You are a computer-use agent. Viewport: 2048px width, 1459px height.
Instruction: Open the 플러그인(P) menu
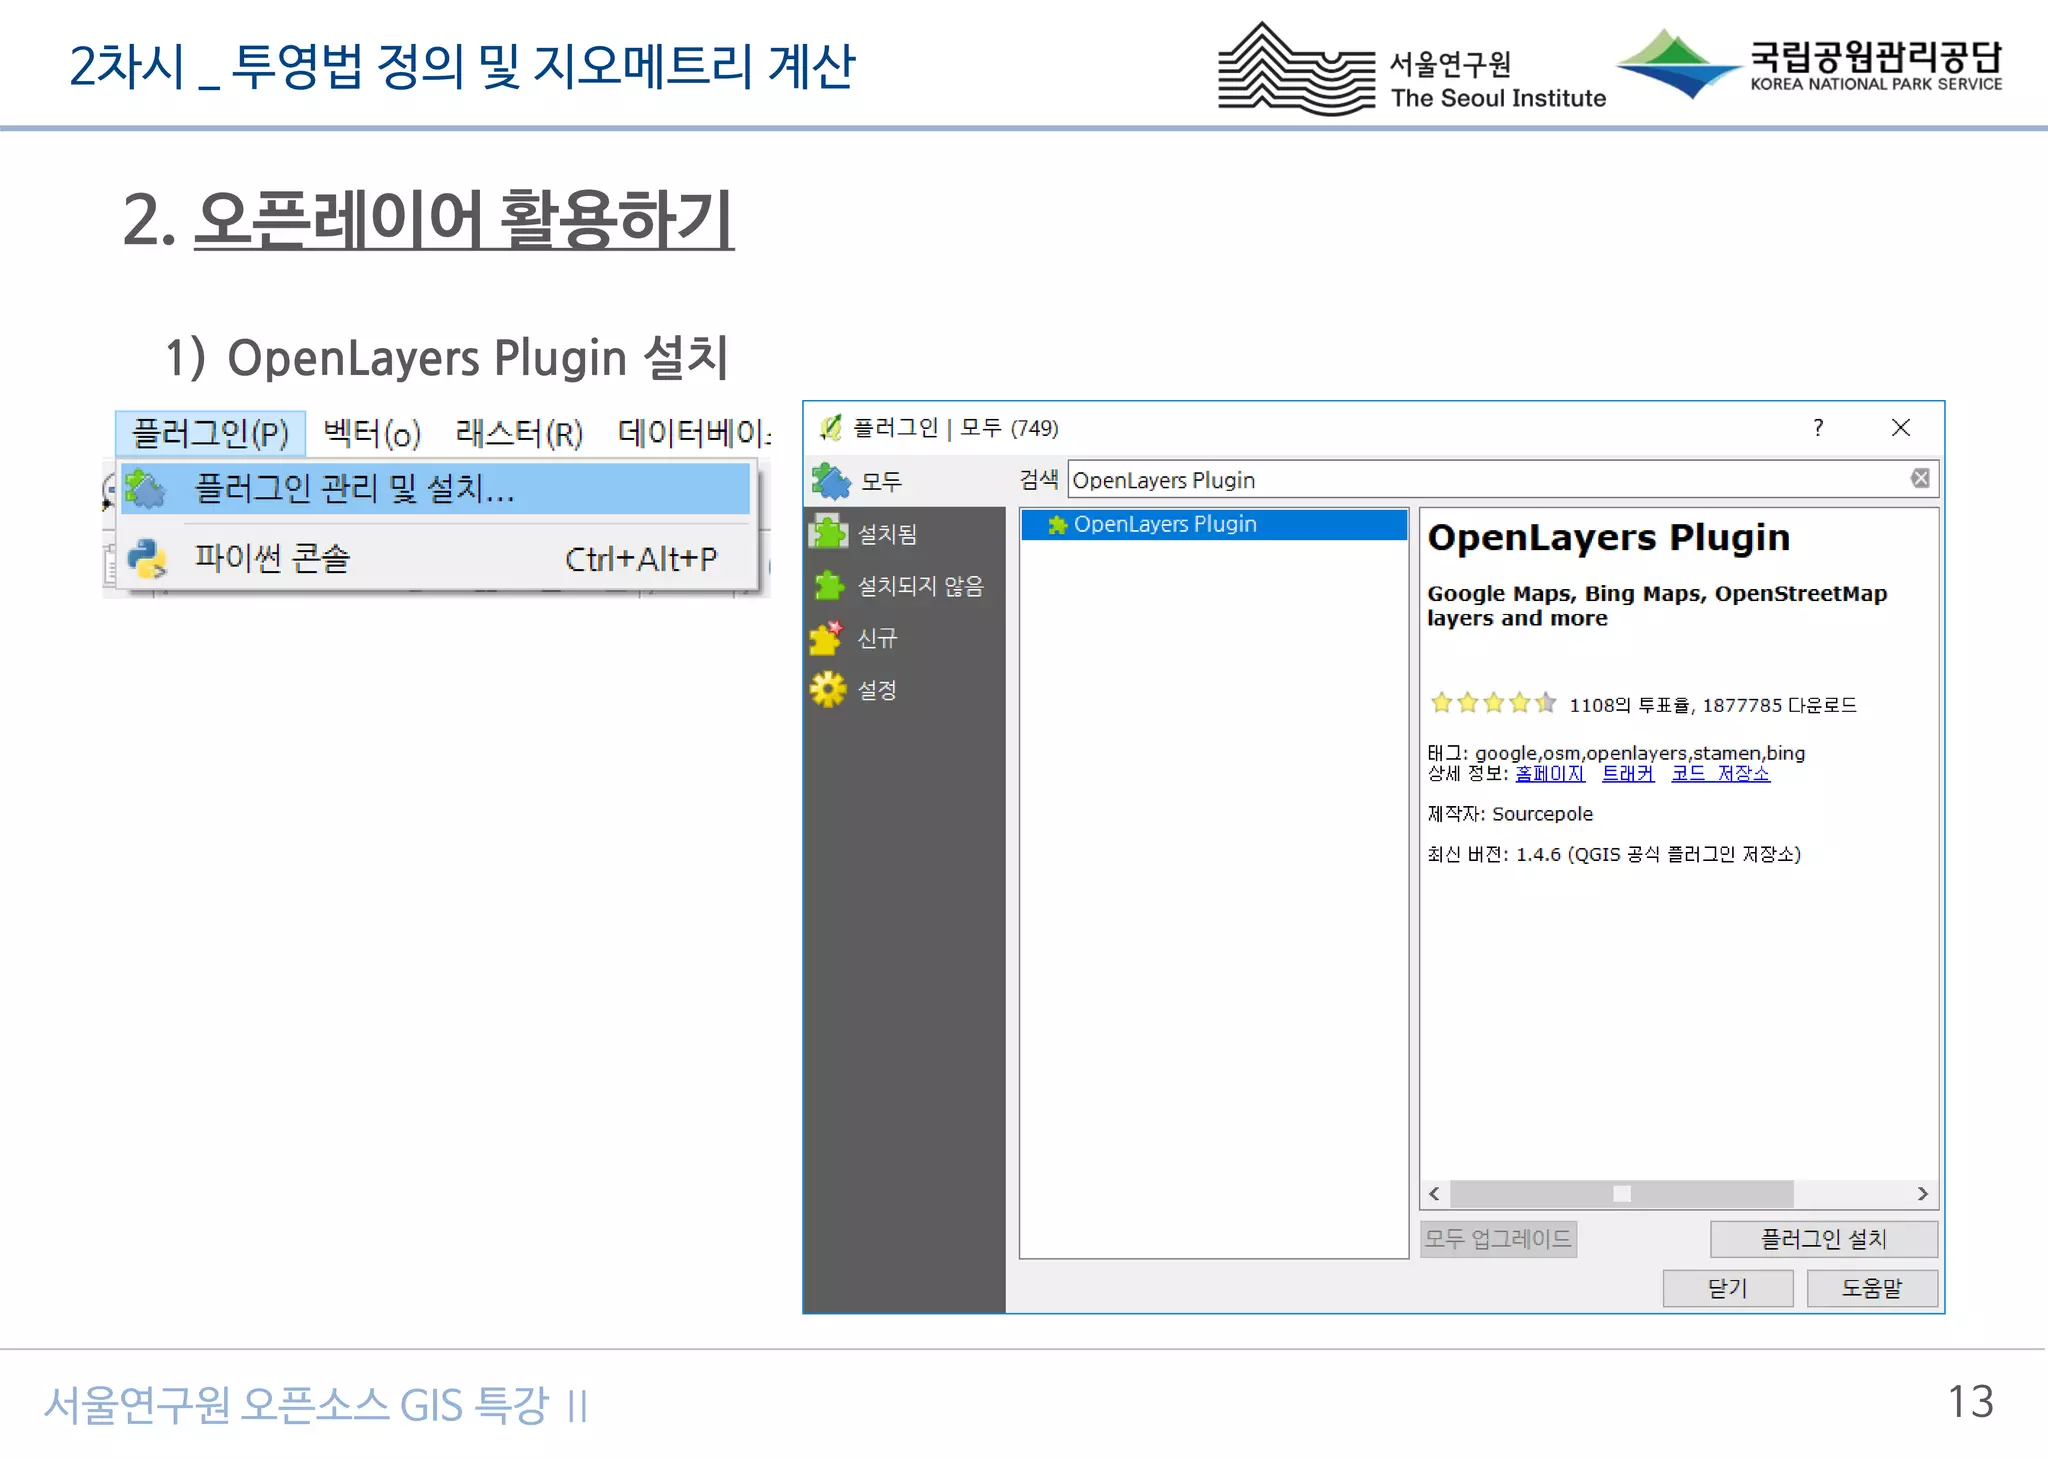point(210,434)
